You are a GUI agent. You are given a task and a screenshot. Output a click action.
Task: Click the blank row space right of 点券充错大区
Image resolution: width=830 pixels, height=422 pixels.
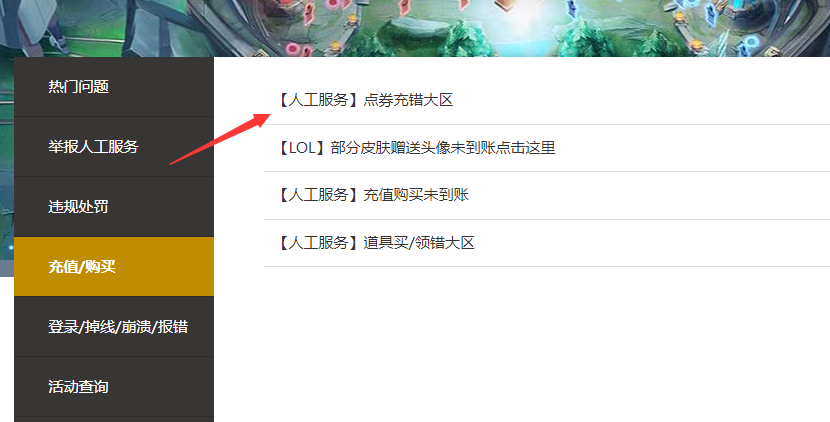(640, 100)
